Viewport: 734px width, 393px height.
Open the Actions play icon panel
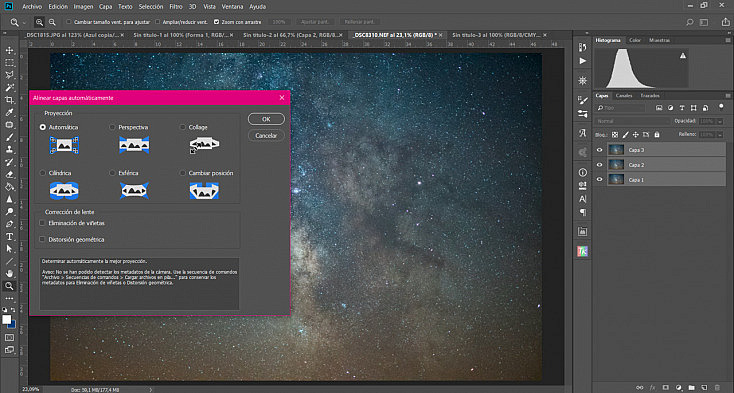(582, 61)
